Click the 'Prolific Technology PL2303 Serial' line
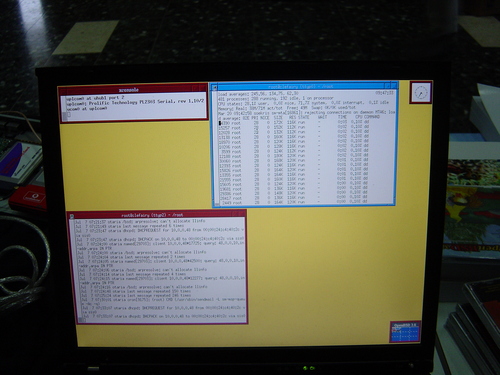This screenshot has width=500, height=375. pos(135,103)
